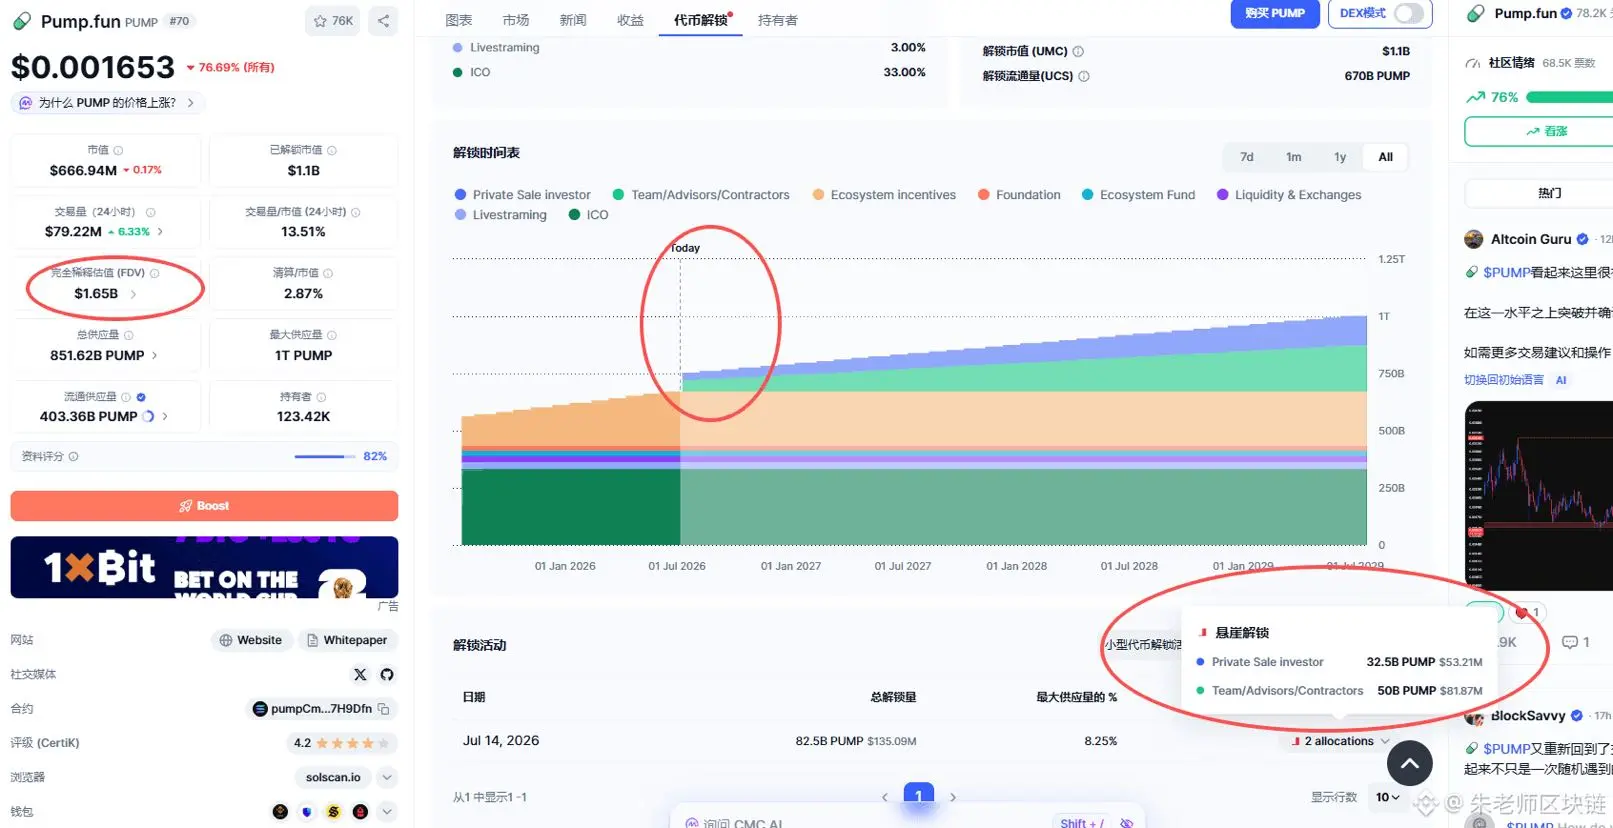Screen dimensions: 1613x828
Task: Select the 1y time range option
Action: point(1340,157)
